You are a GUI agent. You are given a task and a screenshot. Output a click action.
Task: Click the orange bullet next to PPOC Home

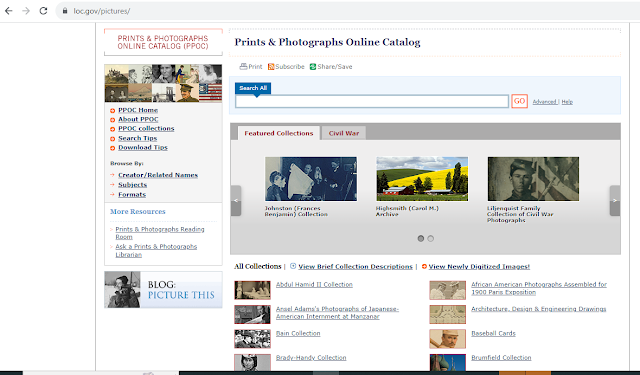[x=112, y=111]
